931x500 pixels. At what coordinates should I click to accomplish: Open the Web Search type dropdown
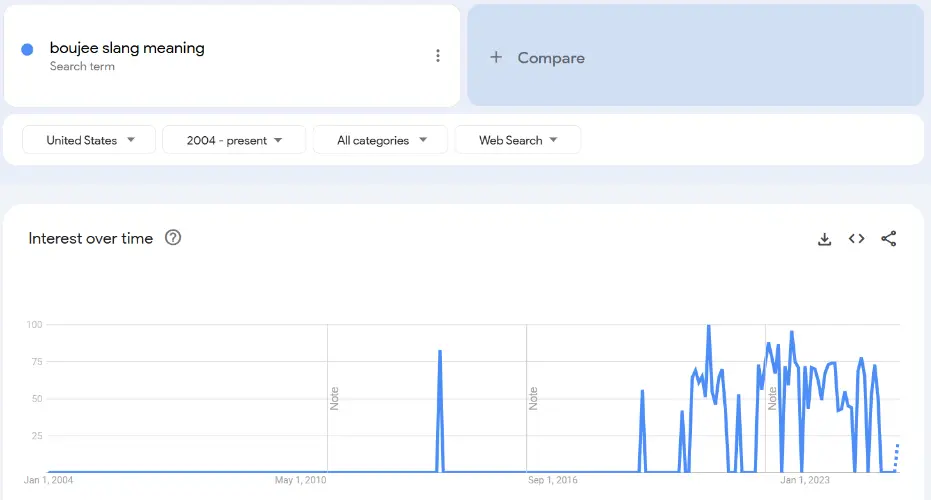coord(518,140)
